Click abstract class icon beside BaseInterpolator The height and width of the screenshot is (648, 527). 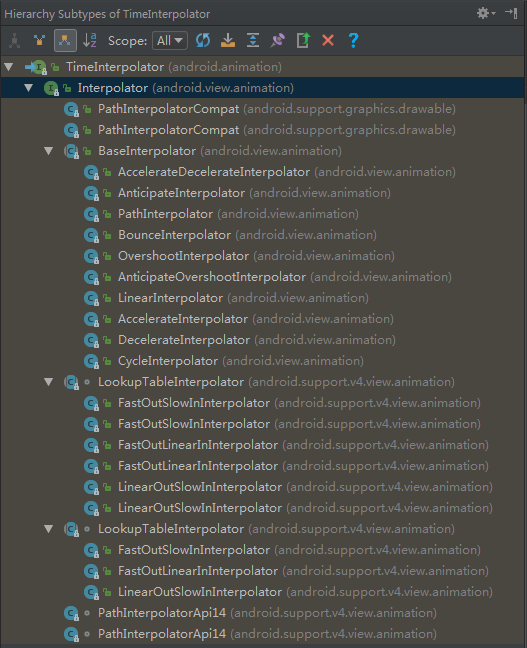(72, 151)
